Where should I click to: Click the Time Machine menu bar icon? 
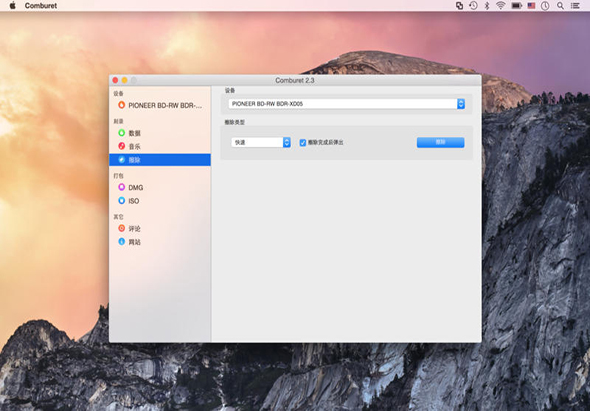tap(473, 6)
